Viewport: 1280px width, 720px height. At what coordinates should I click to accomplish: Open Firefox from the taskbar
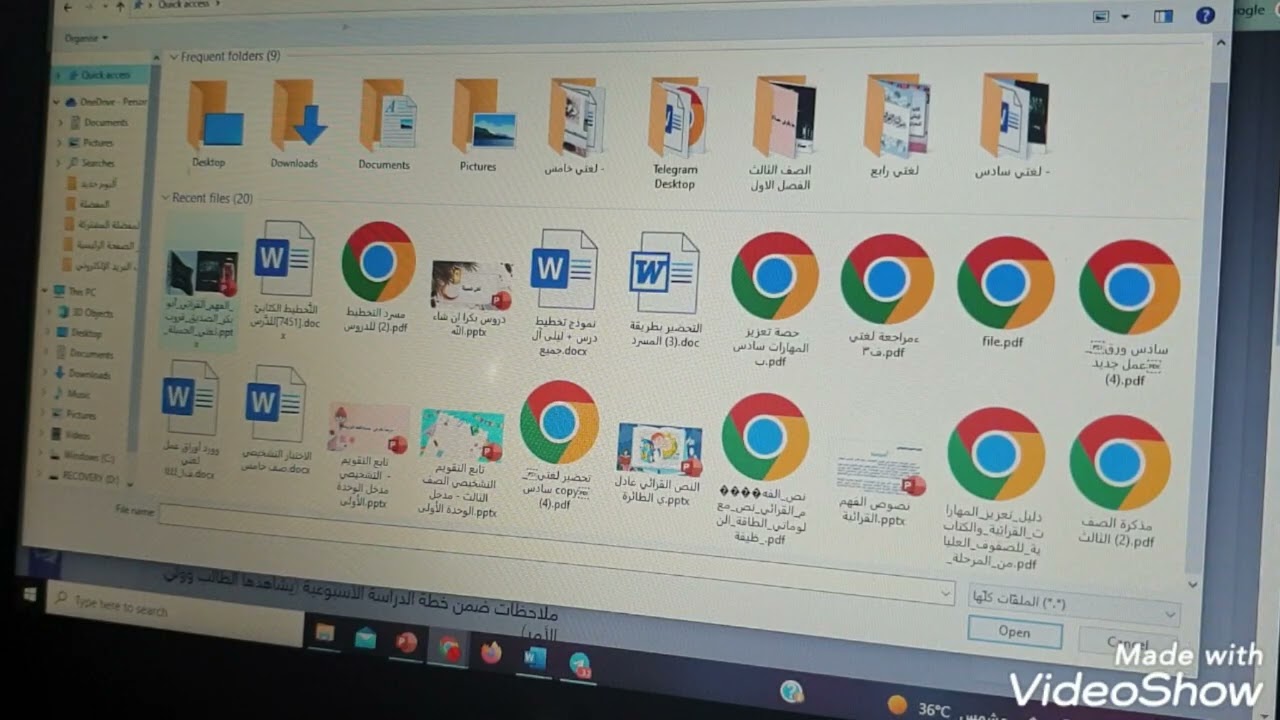point(491,653)
